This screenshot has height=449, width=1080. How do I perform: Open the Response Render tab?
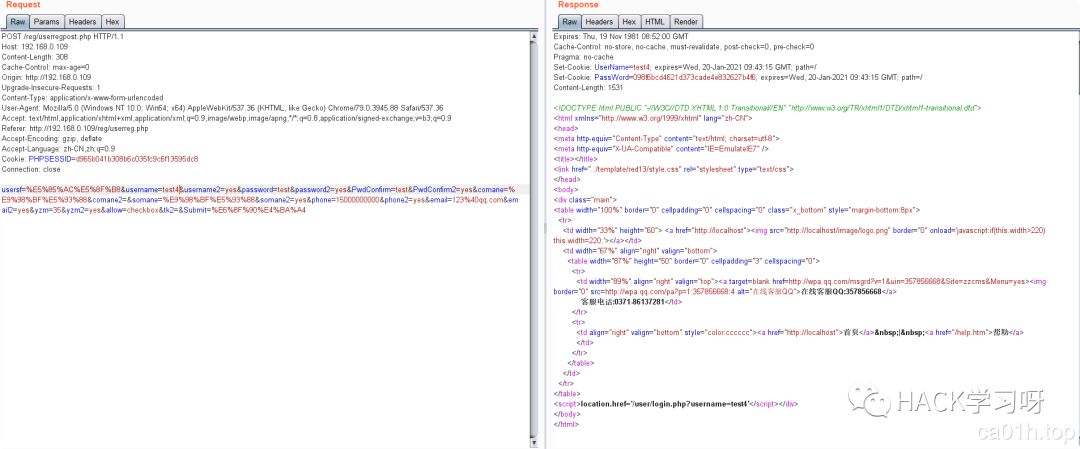[685, 21]
